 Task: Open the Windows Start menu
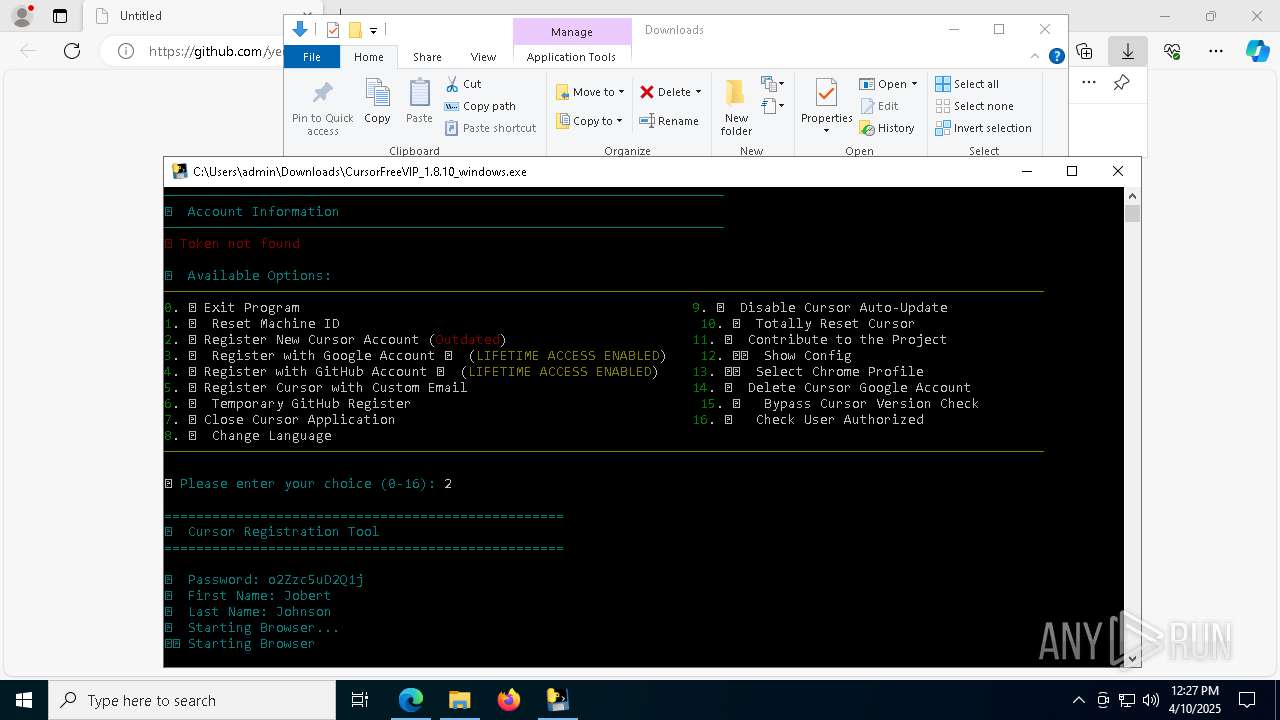pyautogui.click(x=24, y=700)
